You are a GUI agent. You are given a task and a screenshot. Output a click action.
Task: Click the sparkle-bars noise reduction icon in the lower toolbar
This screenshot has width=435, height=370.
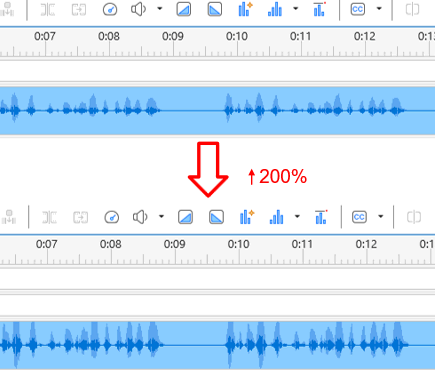(x=247, y=217)
